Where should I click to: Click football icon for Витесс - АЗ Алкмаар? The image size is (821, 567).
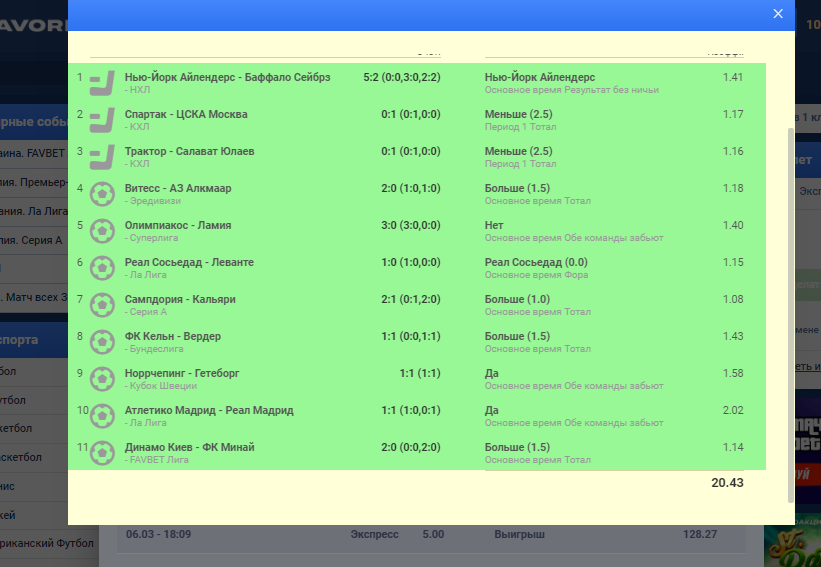point(102,194)
